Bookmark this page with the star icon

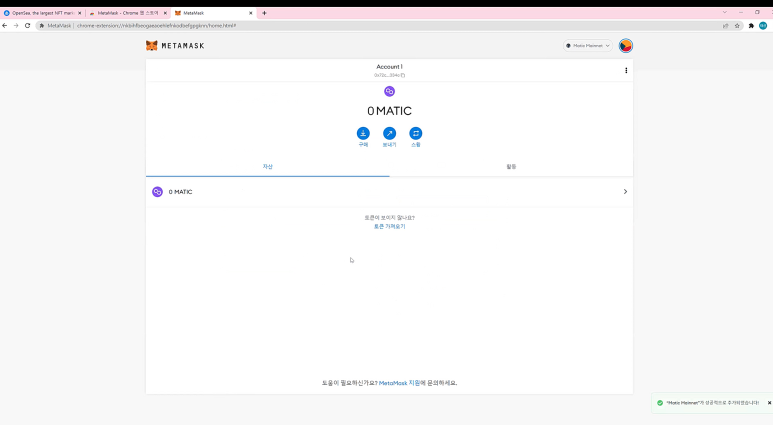pos(738,26)
